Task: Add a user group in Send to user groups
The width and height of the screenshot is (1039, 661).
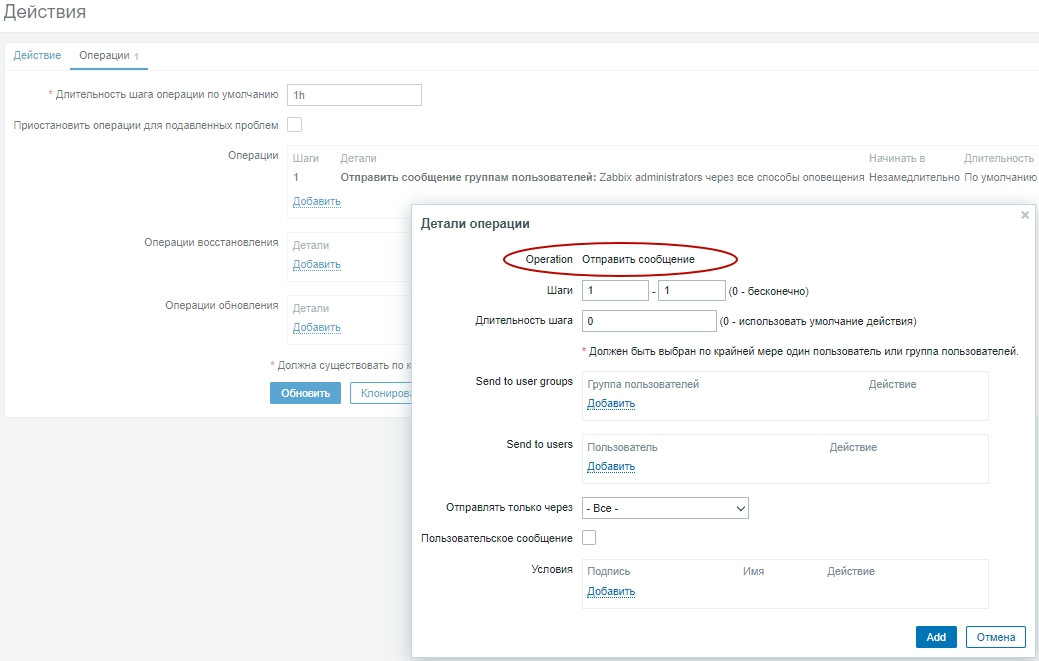Action: [613, 404]
